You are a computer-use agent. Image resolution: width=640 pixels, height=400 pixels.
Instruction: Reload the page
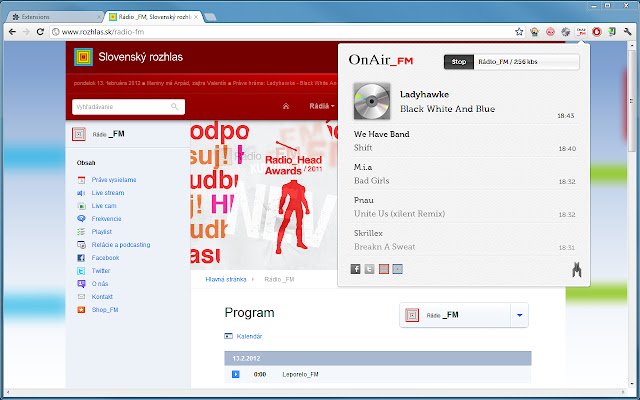point(40,32)
